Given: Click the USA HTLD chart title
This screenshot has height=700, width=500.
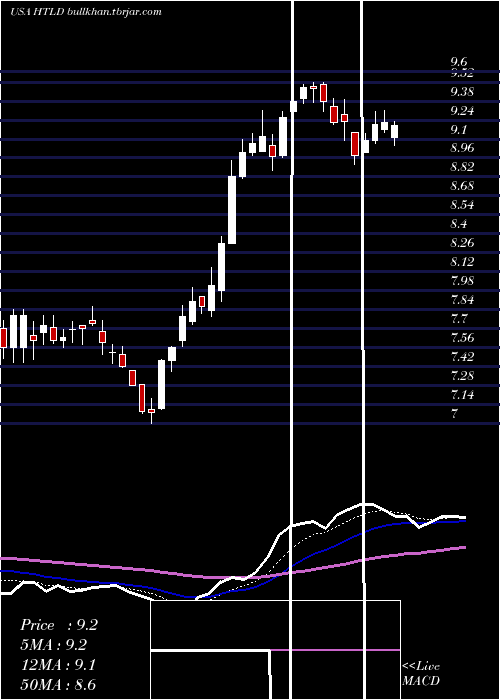Looking at the screenshot, I should [x=38, y=12].
